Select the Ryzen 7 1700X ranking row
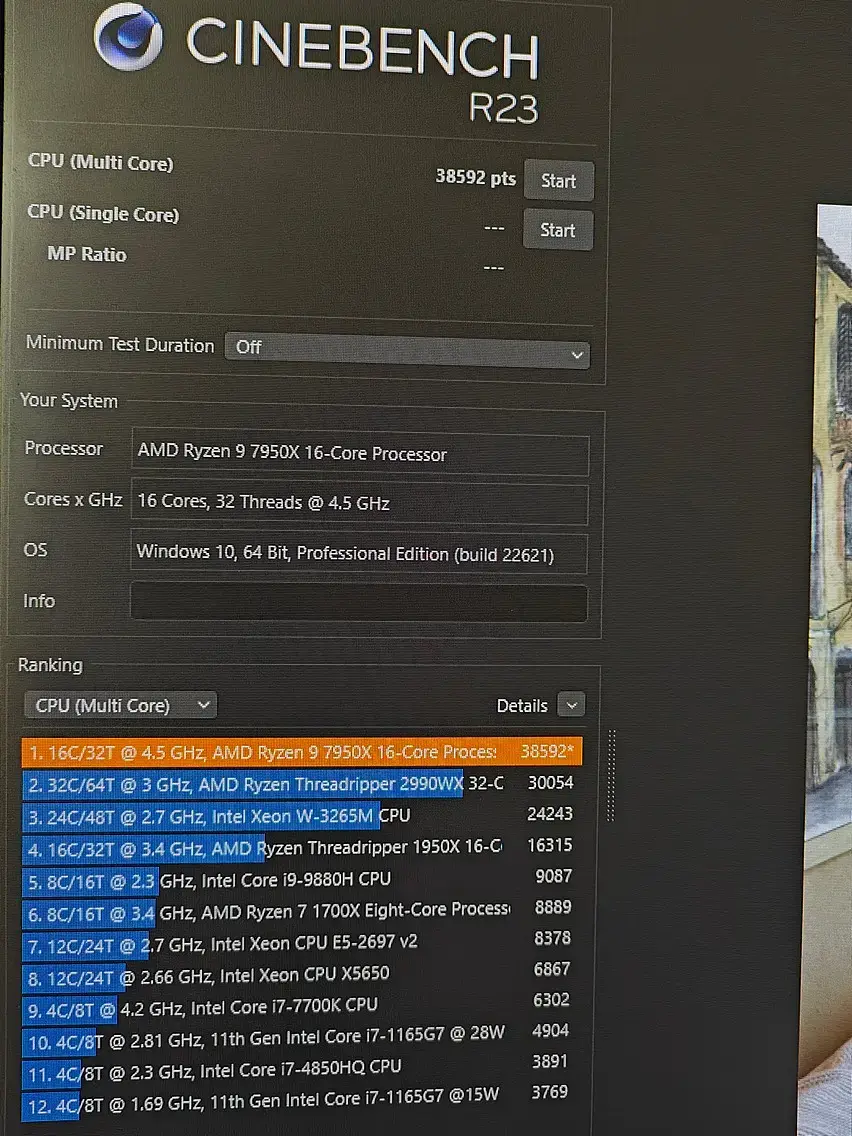 (x=302, y=911)
